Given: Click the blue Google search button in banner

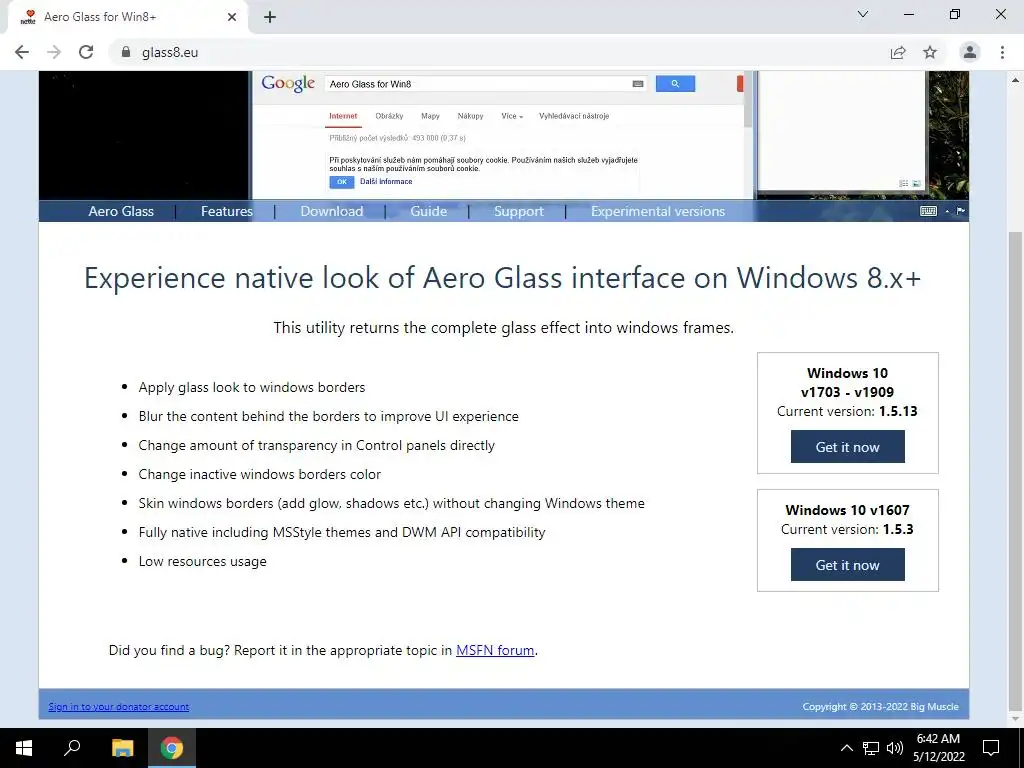Looking at the screenshot, I should (675, 84).
